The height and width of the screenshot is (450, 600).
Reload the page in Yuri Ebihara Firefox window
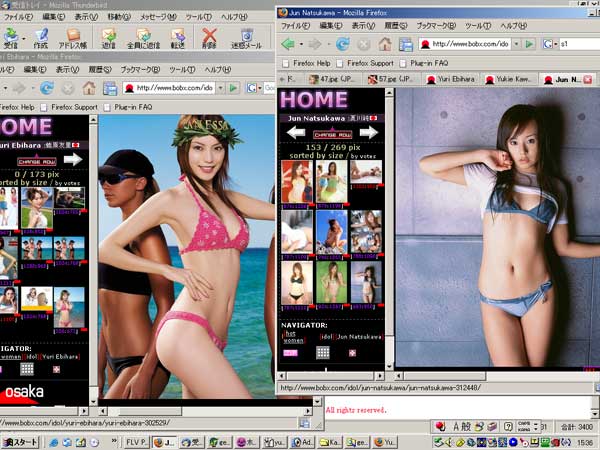(47, 88)
